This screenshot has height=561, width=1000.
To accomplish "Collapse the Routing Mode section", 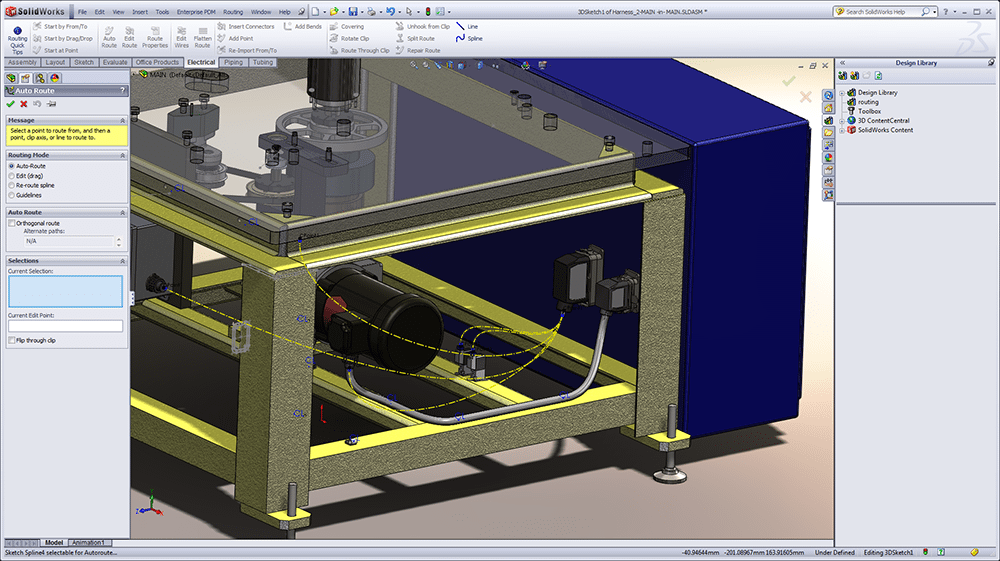I will [x=122, y=155].
